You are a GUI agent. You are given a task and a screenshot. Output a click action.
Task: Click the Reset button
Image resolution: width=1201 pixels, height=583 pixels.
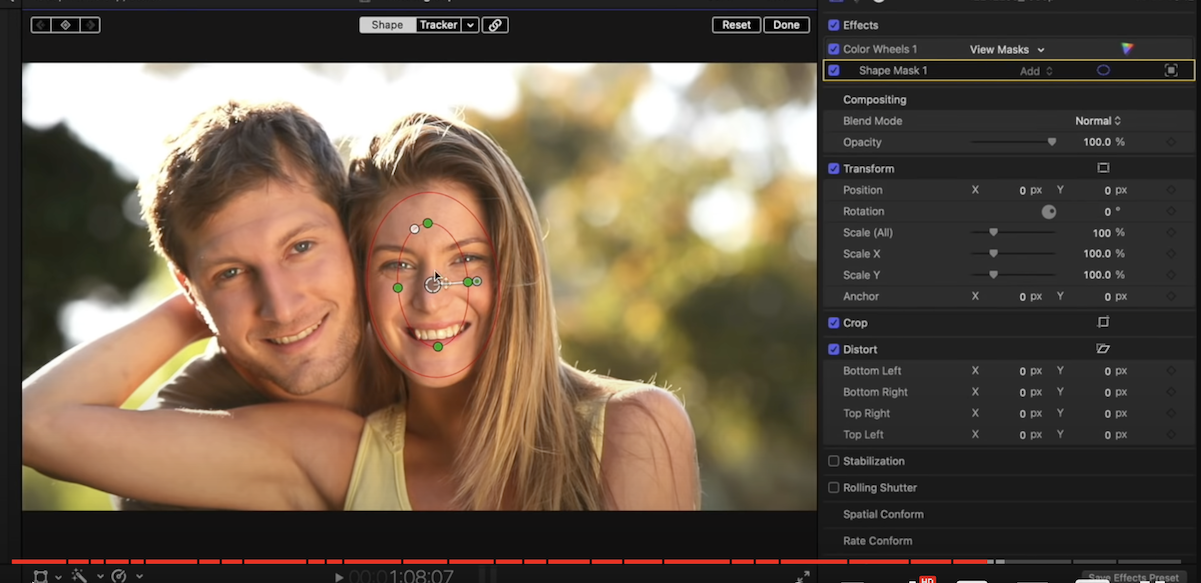tap(736, 25)
